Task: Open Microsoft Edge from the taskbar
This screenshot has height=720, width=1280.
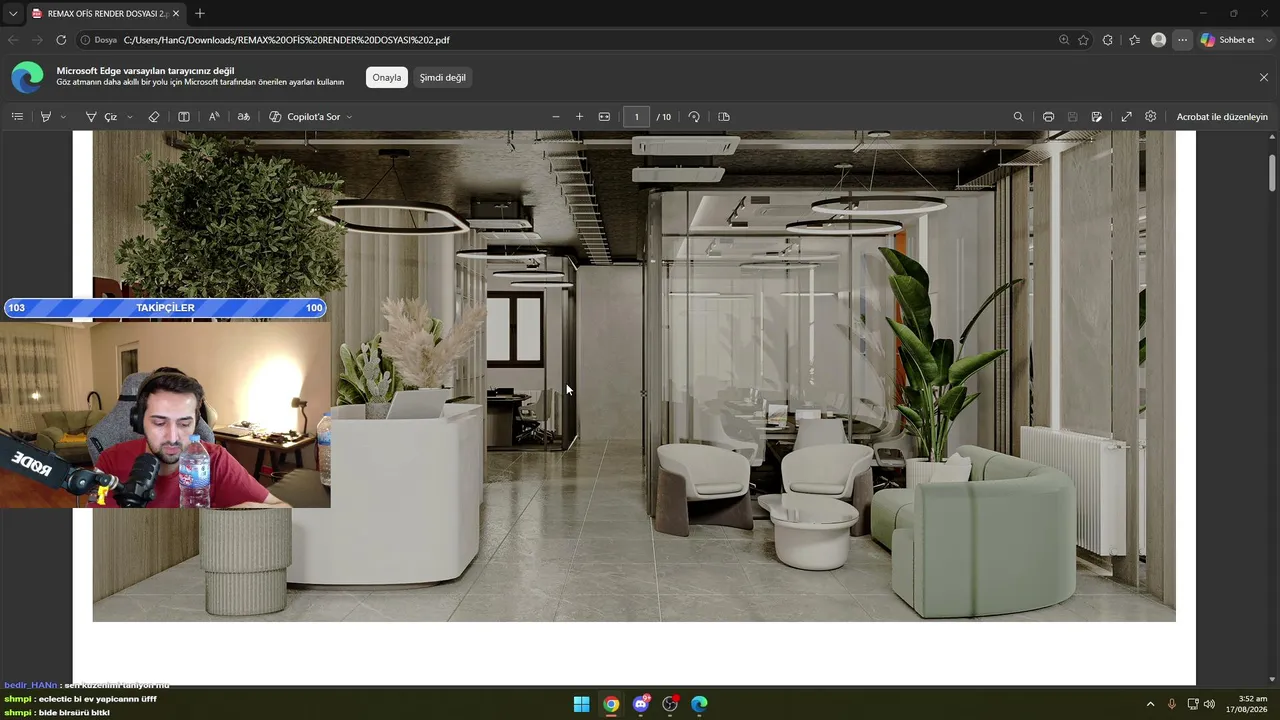Action: point(699,704)
